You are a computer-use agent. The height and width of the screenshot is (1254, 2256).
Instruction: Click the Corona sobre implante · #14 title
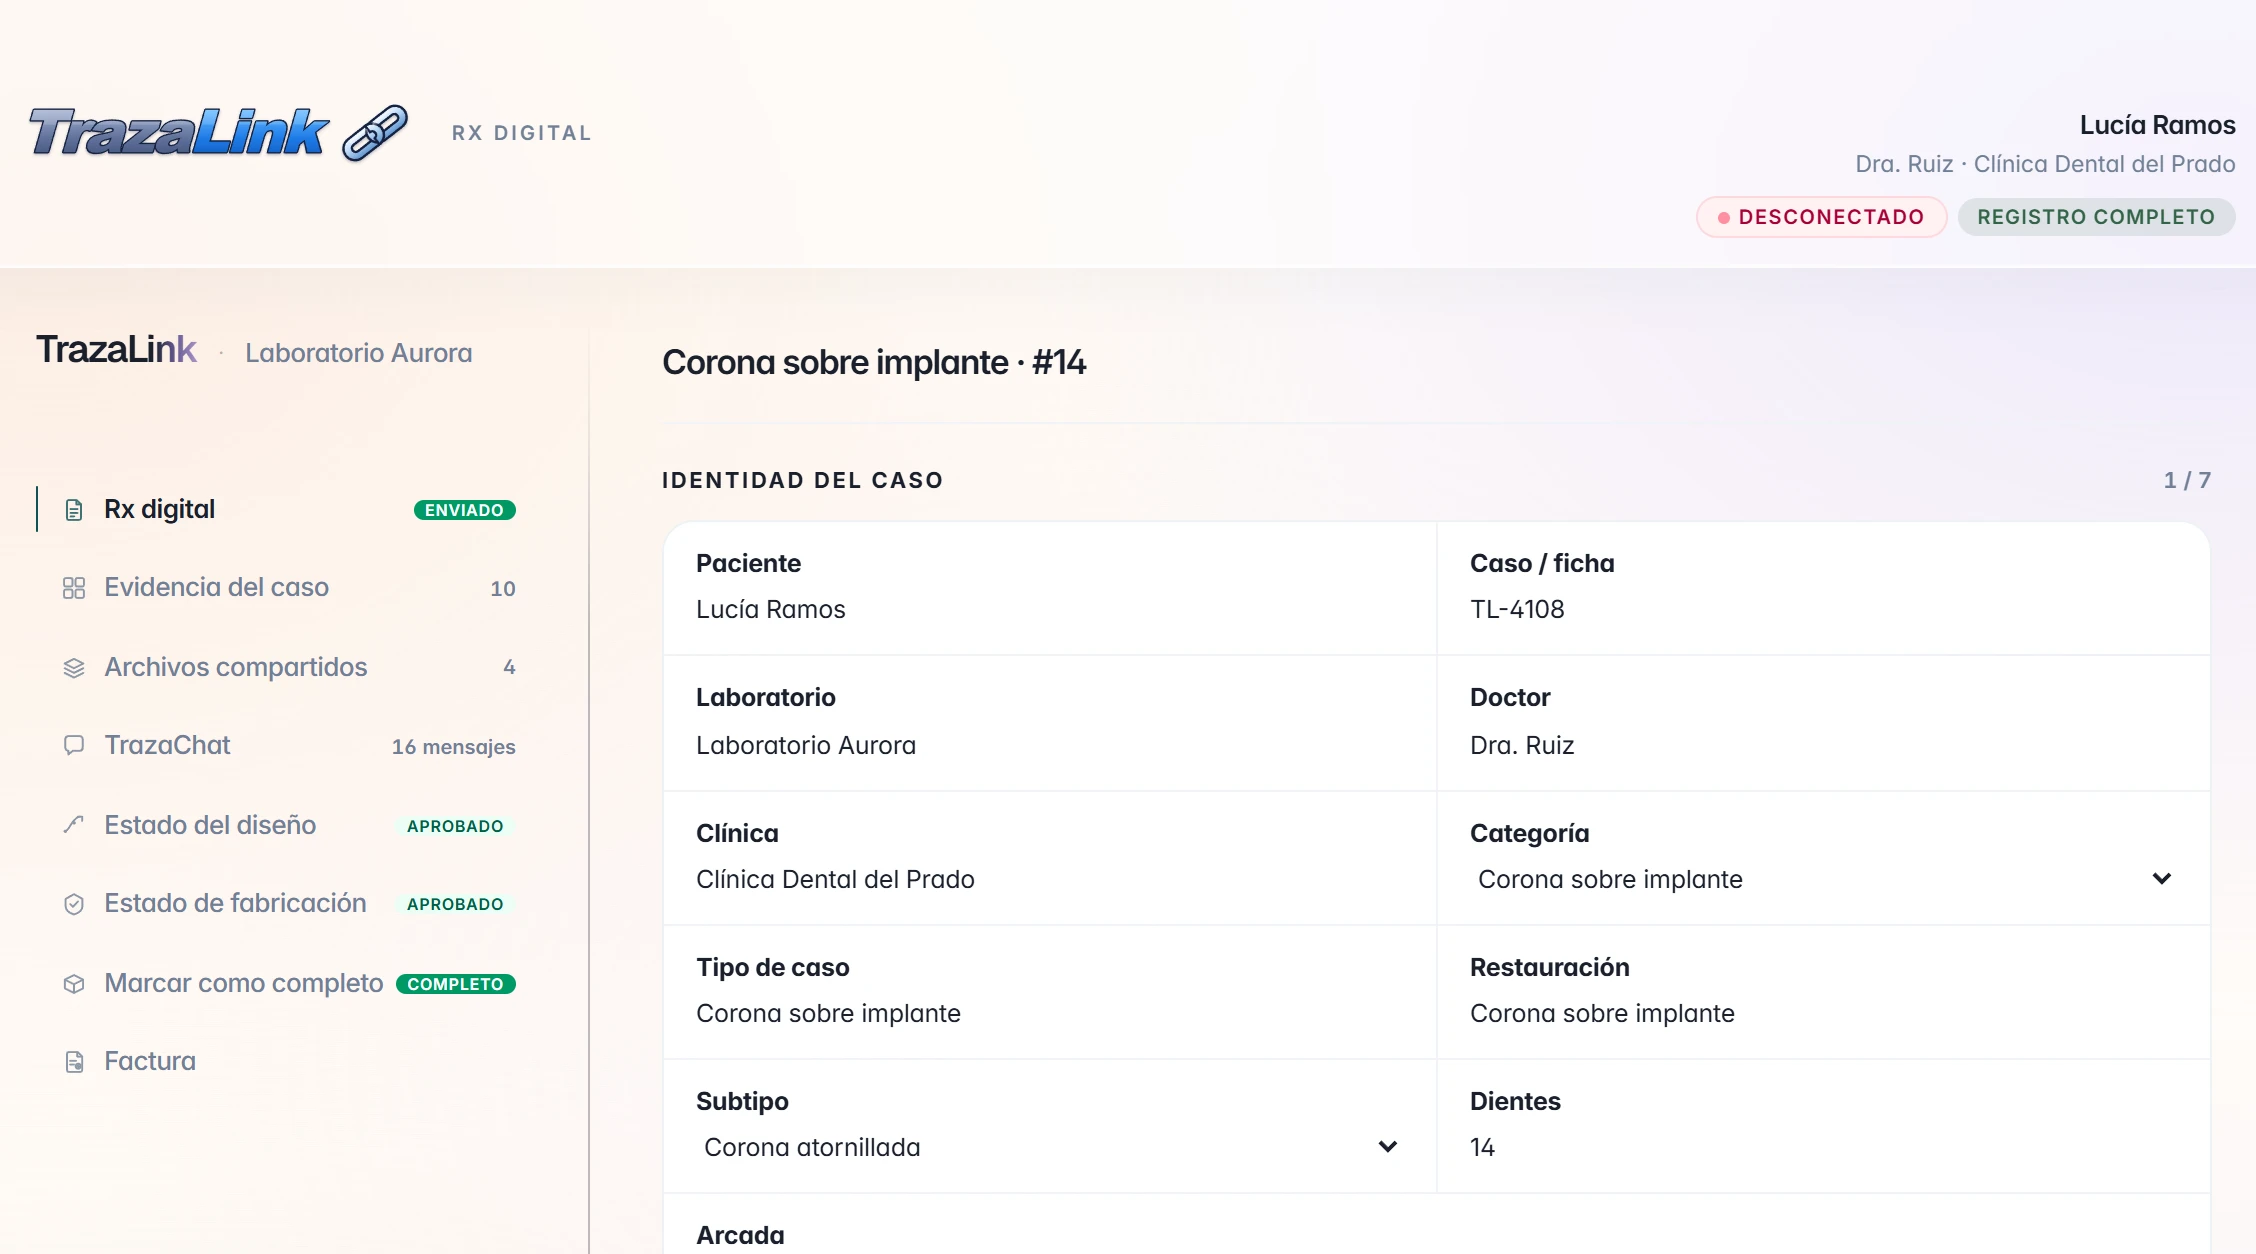coord(874,362)
